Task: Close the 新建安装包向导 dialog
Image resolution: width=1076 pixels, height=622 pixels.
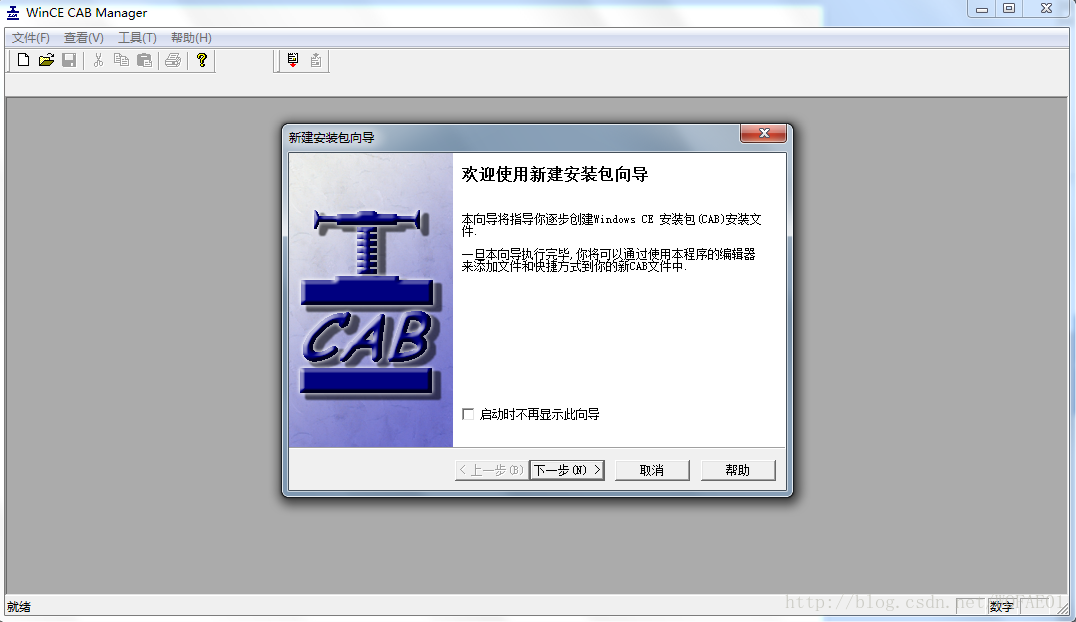Action: tap(764, 133)
